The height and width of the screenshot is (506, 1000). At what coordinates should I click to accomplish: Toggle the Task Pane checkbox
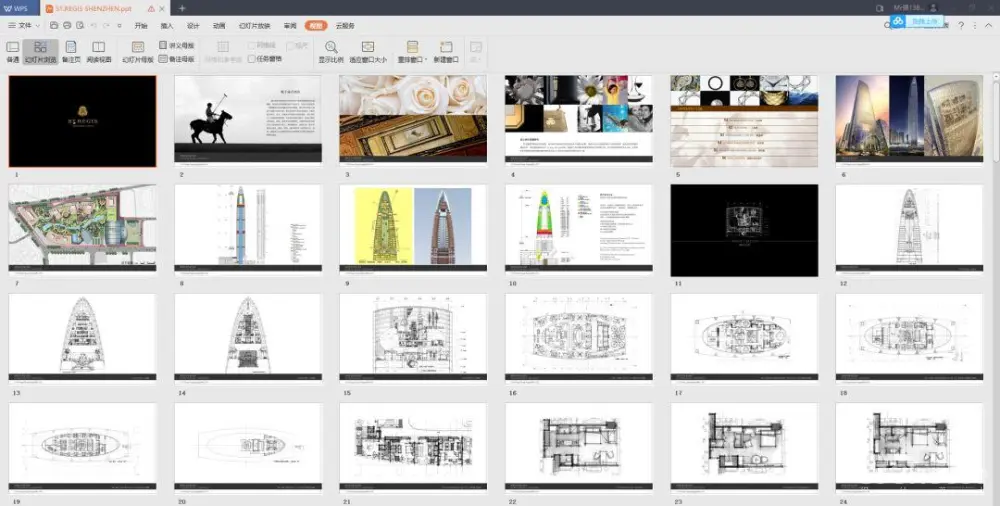pos(252,59)
